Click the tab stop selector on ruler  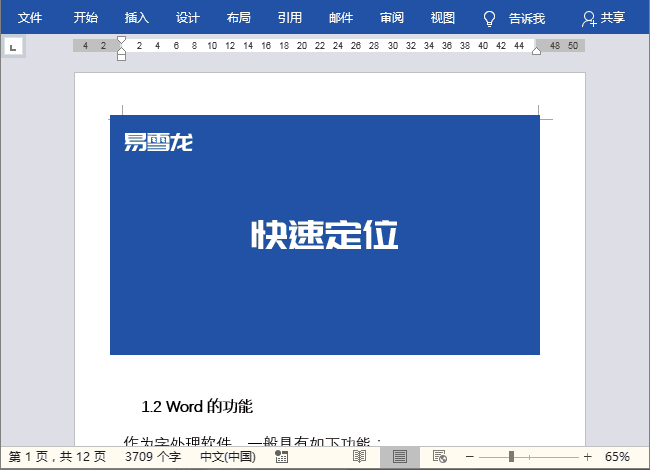(13, 47)
